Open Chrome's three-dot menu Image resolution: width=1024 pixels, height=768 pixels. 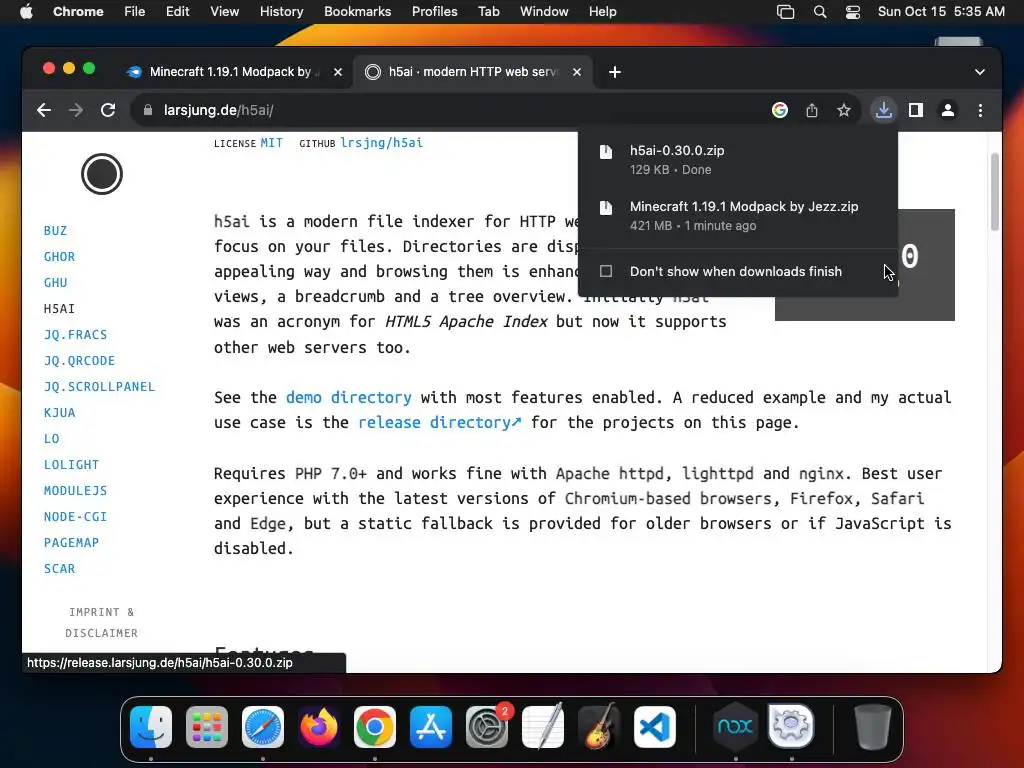pyautogui.click(x=980, y=110)
